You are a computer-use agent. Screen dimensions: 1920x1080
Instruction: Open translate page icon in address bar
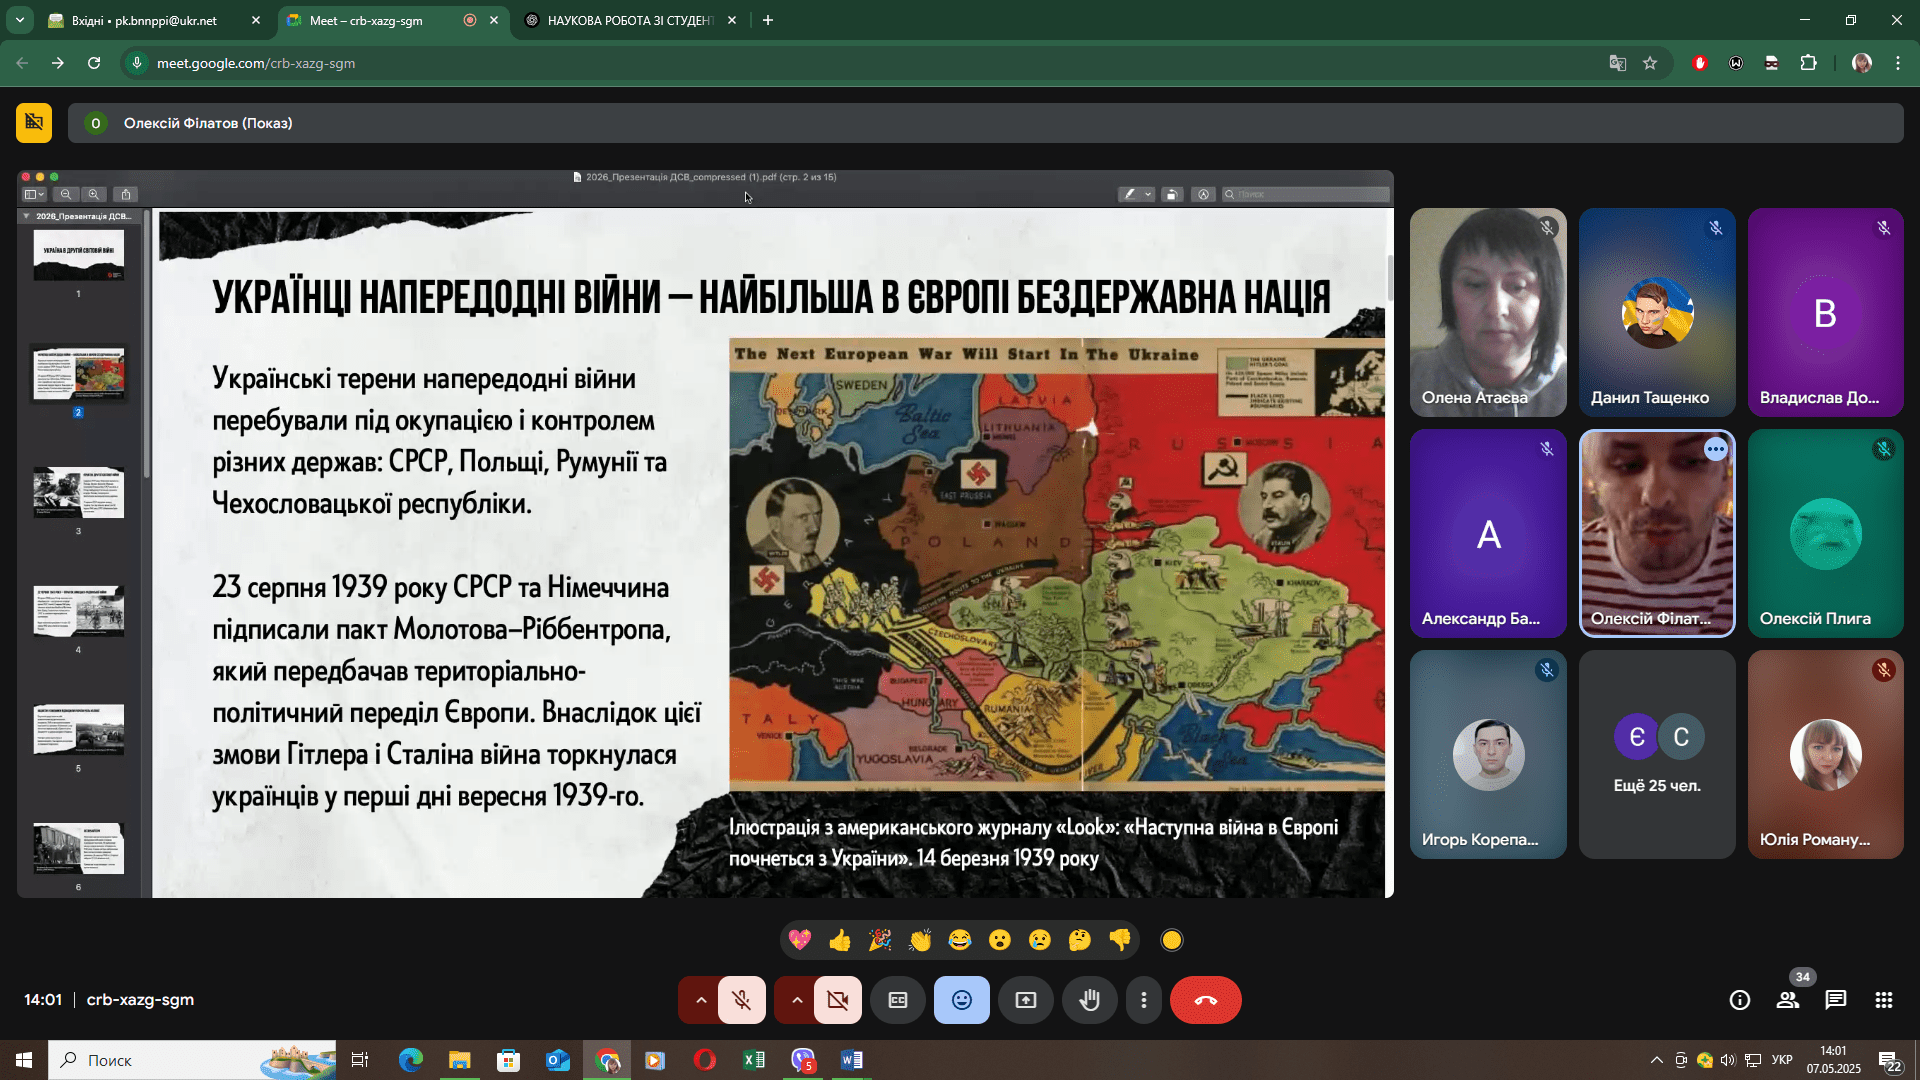coord(1617,63)
